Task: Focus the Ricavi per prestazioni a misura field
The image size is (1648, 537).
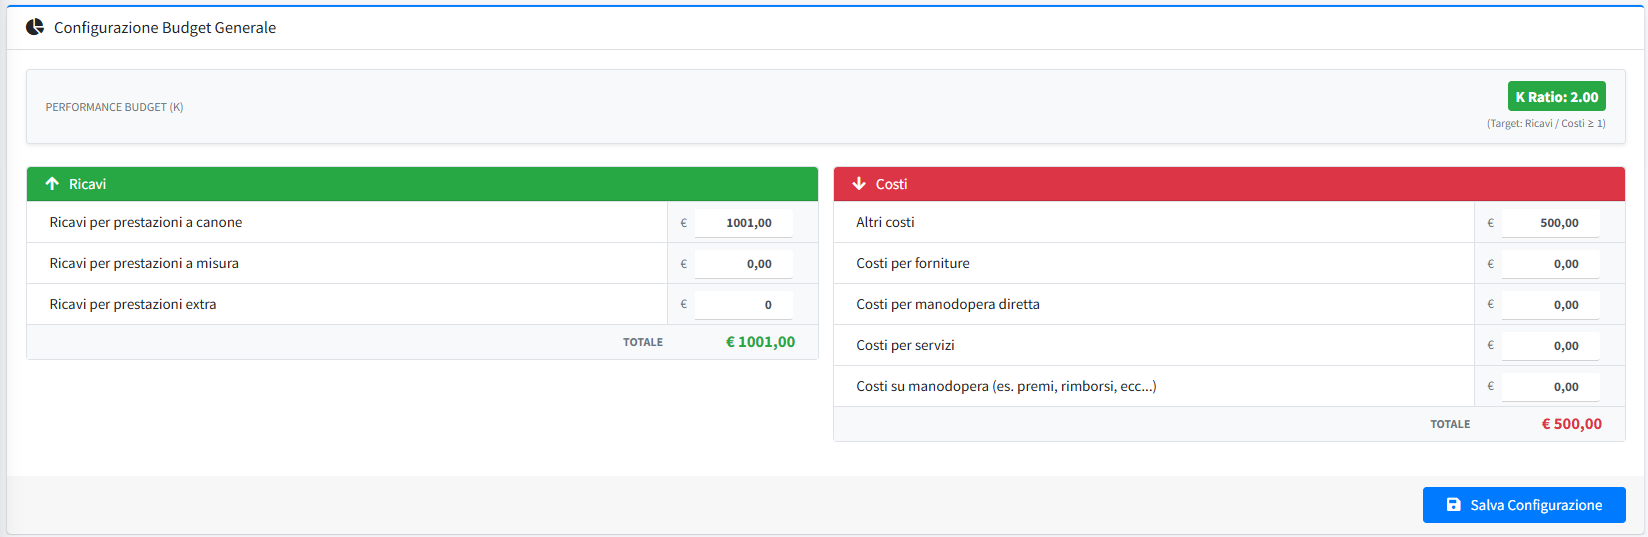Action: tap(744, 264)
